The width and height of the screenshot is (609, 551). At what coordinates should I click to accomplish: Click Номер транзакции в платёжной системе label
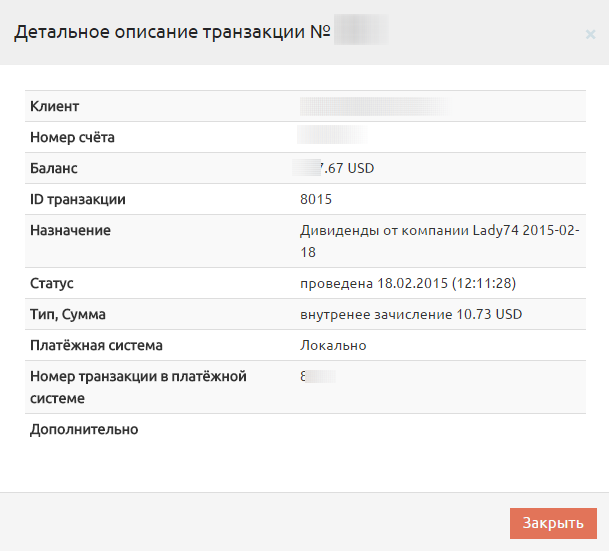coord(138,387)
